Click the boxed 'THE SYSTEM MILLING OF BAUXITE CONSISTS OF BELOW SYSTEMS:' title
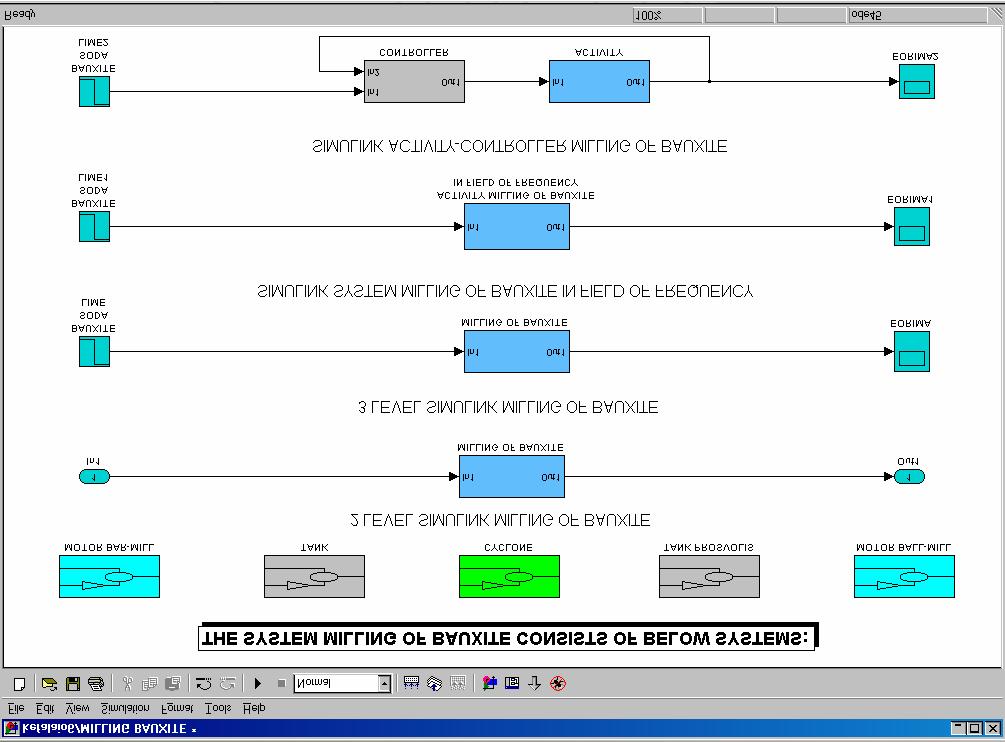 click(507, 637)
